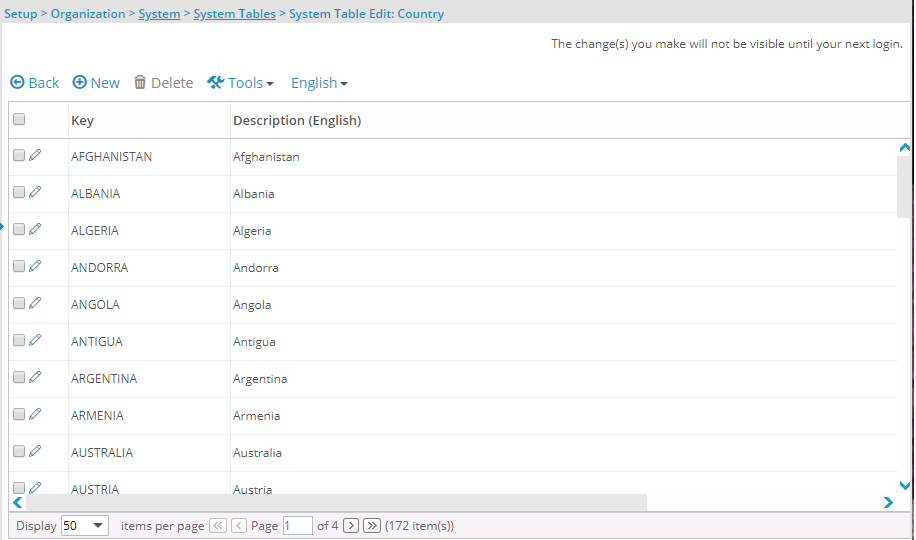Tick the AUSTRALIA checkbox
Screen dimensions: 916x540
click(x=19, y=451)
